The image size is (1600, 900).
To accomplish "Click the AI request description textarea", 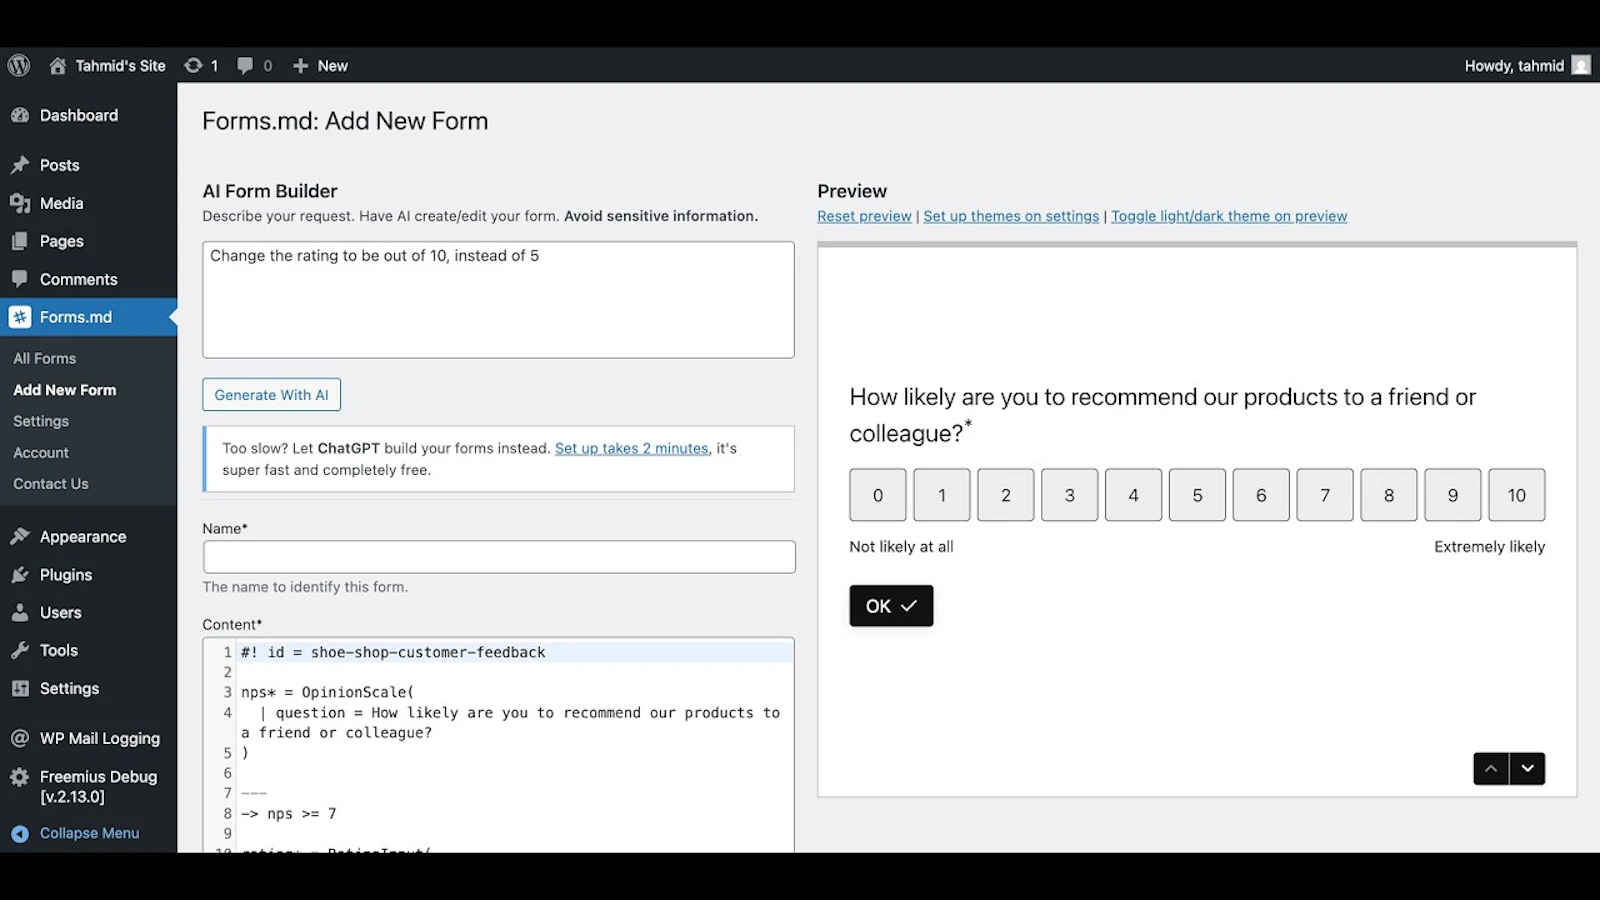I will pyautogui.click(x=498, y=300).
